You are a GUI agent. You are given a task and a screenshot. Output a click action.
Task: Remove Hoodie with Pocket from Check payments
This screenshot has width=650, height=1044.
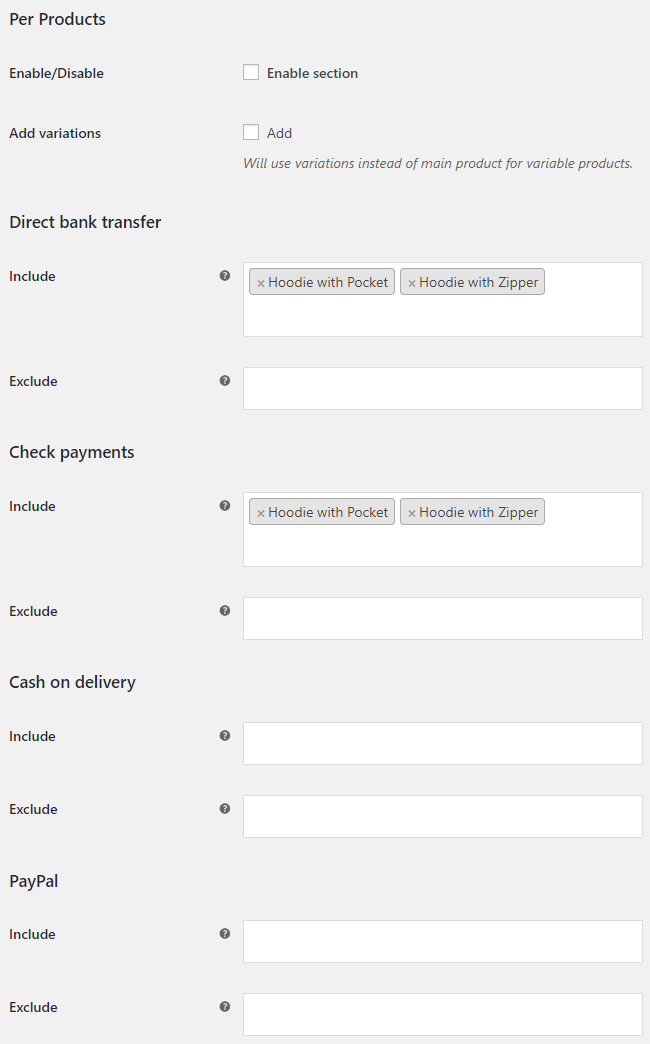pos(261,513)
